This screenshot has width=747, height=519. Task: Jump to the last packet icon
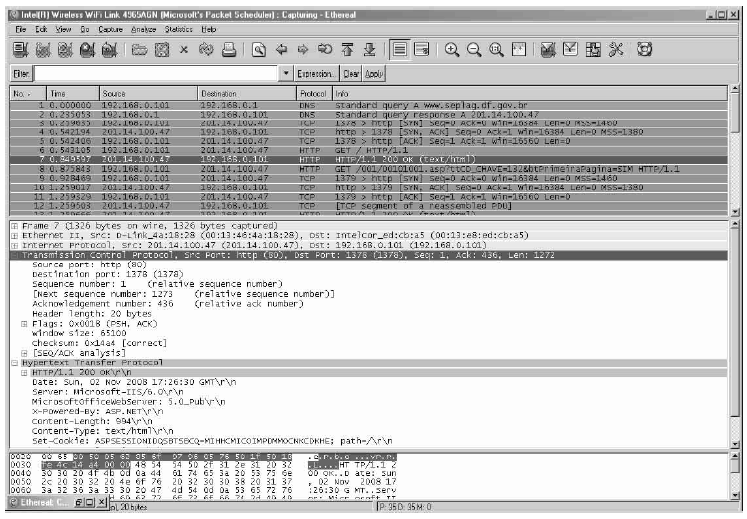pos(369,49)
